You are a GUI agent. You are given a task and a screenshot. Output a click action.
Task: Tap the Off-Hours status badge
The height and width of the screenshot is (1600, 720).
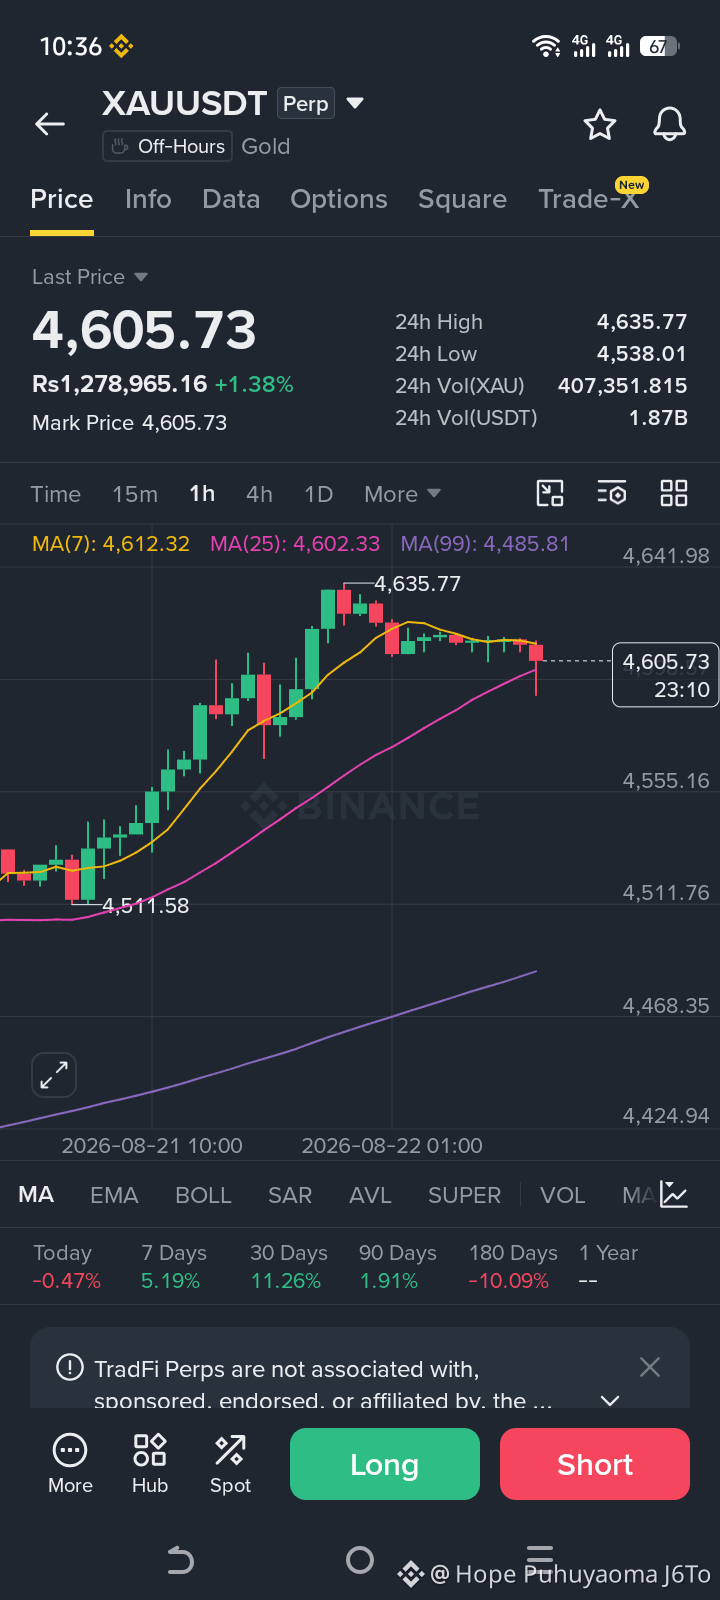click(167, 146)
